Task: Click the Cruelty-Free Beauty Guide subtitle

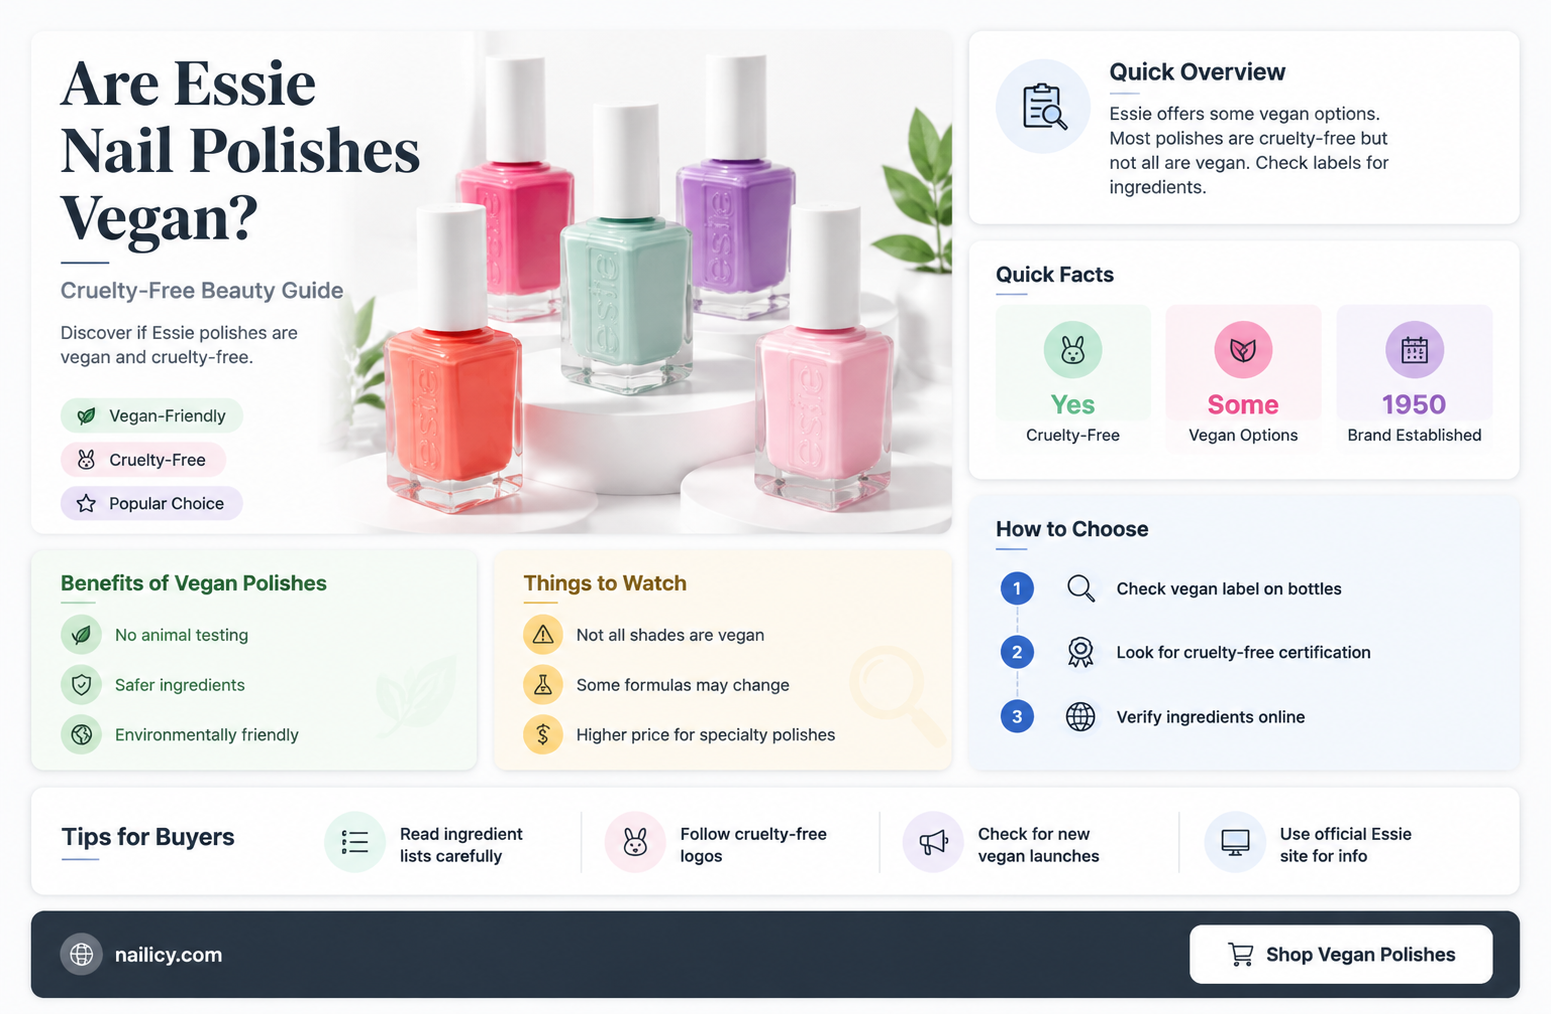Action: coord(202,290)
